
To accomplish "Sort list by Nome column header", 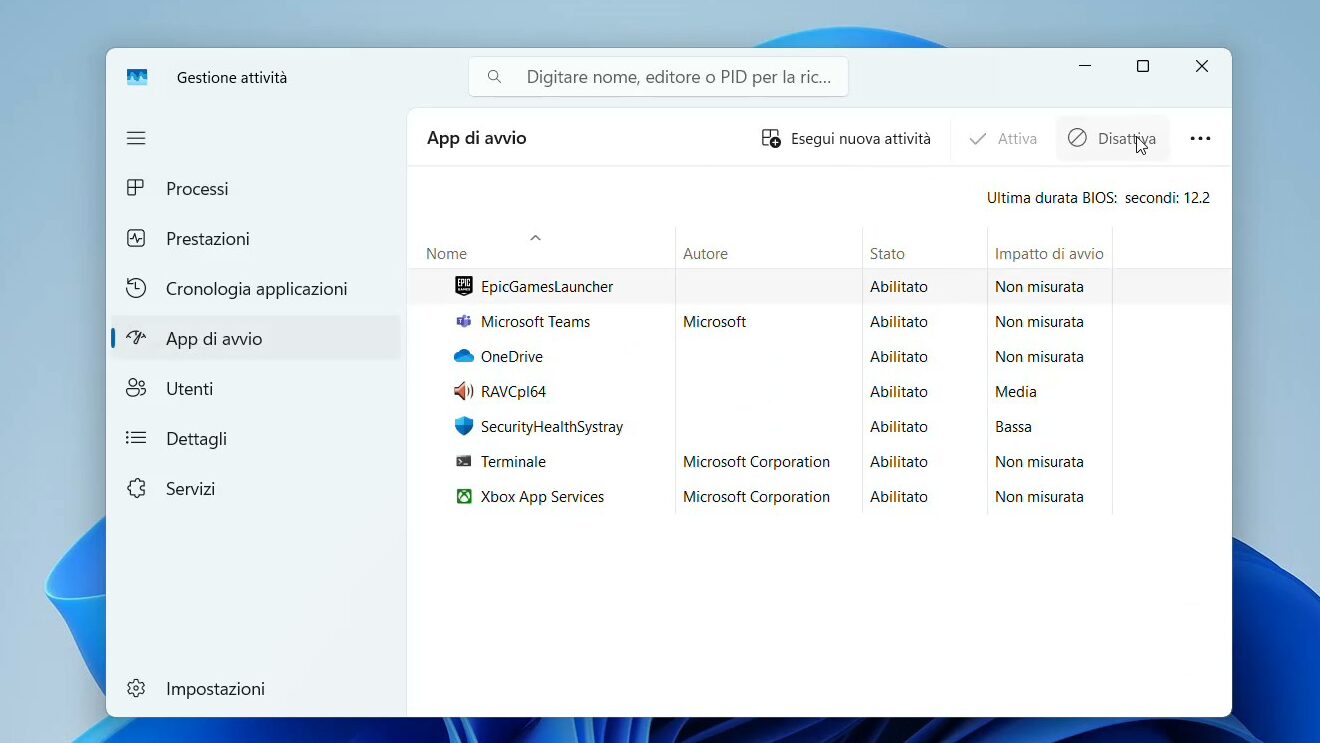I will point(447,254).
